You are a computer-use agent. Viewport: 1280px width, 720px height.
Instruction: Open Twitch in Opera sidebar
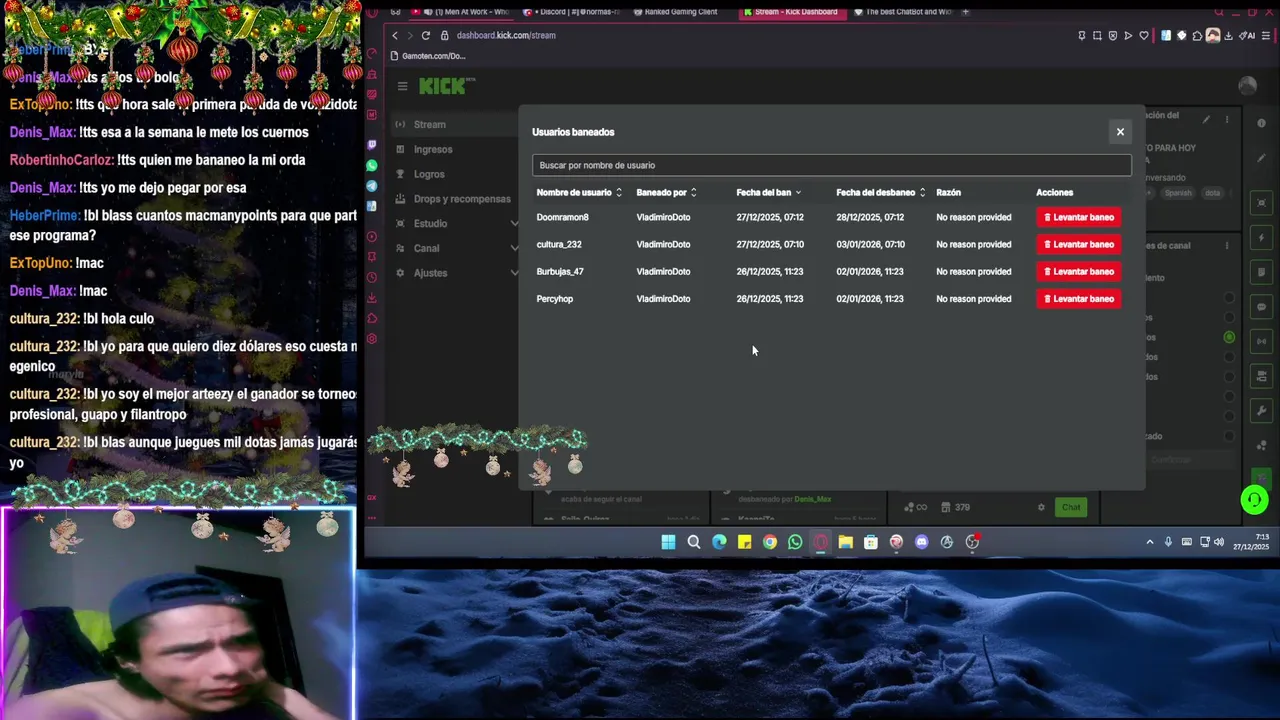click(x=372, y=145)
